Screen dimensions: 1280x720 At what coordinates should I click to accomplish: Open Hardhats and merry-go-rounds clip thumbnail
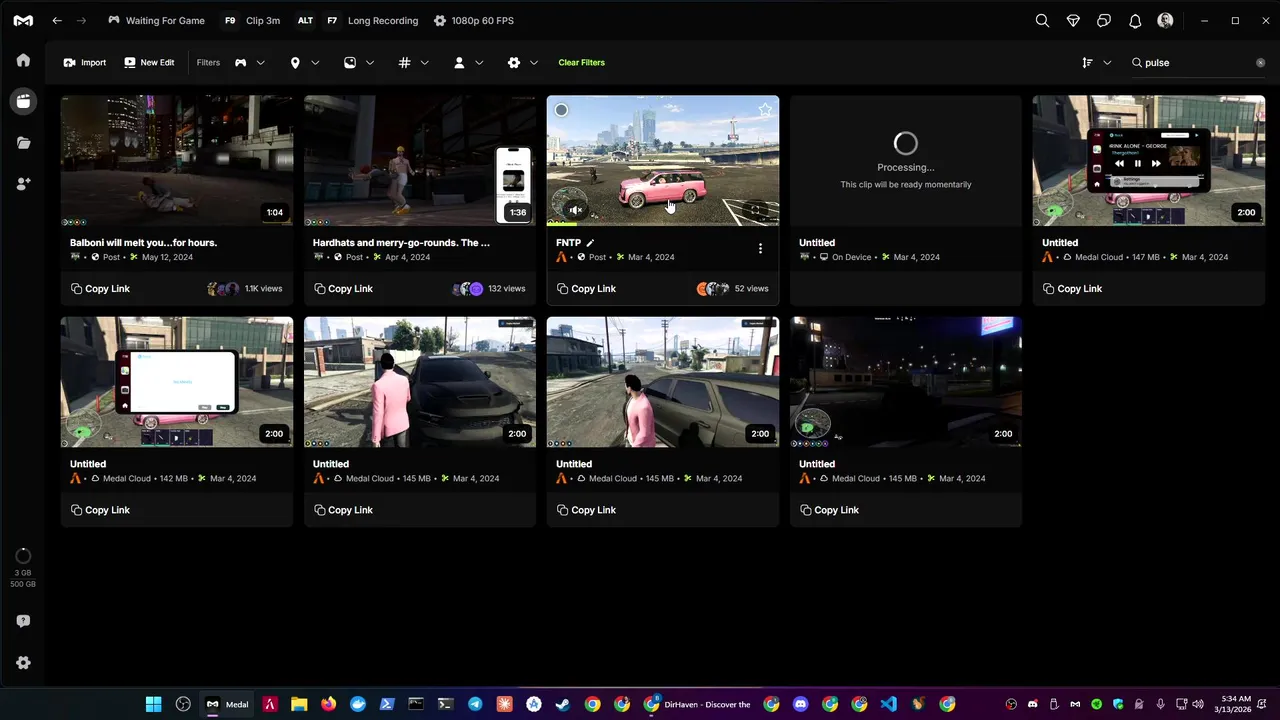pos(420,161)
